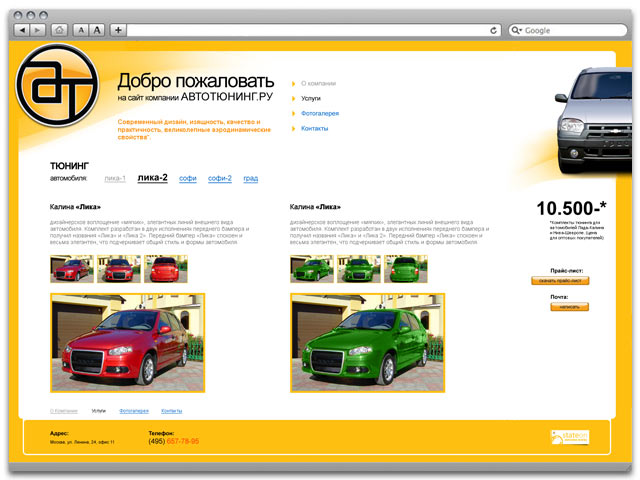Open the Контакты menu link

314,129
